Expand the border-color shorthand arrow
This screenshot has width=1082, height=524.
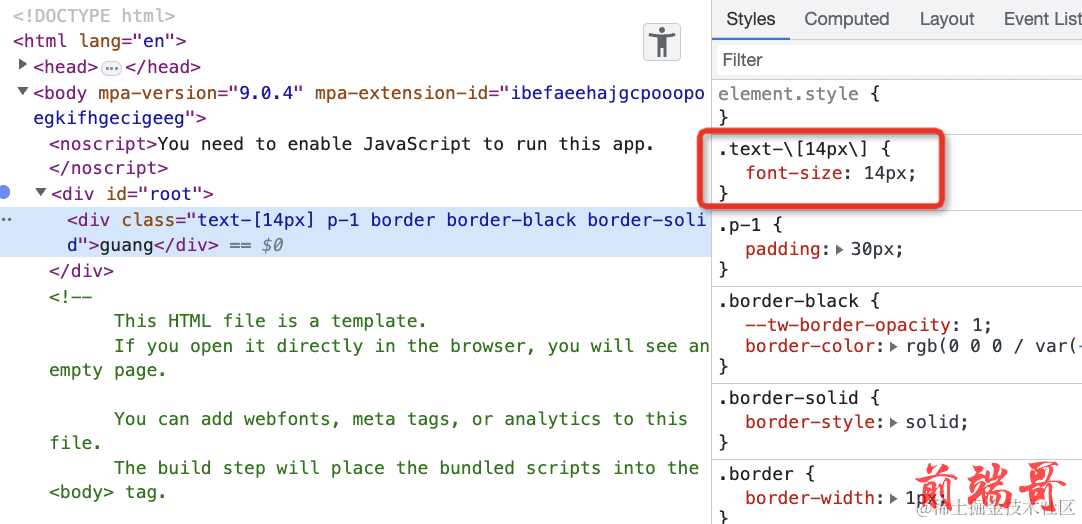[x=894, y=347]
